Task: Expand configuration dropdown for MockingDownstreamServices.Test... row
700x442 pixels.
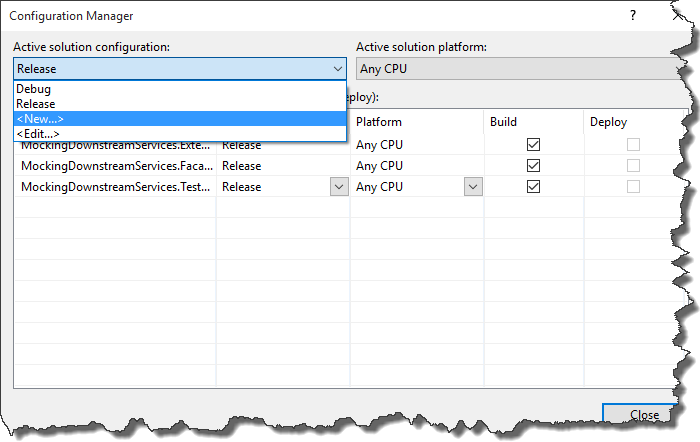Action: click(339, 187)
